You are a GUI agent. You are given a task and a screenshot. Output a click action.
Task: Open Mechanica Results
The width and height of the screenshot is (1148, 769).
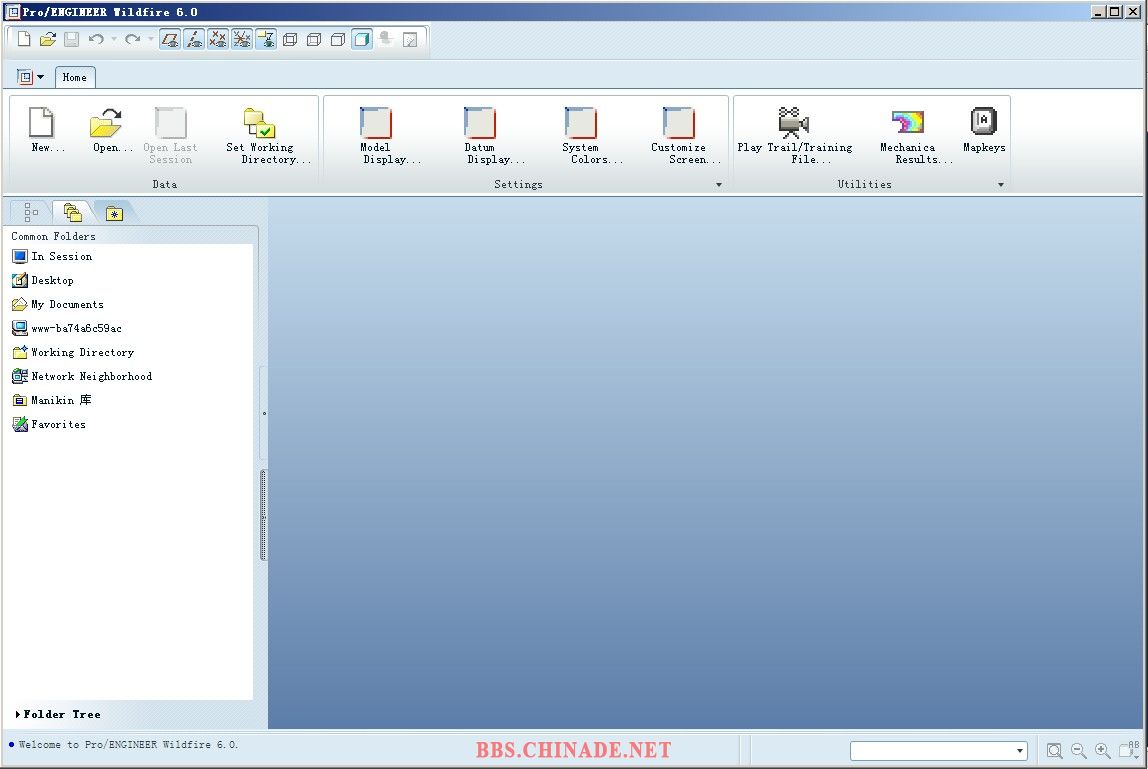916,135
